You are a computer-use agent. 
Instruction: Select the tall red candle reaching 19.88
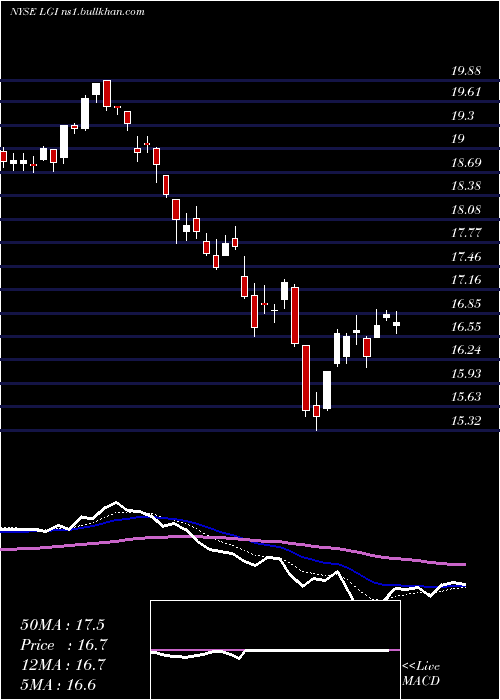tap(107, 94)
